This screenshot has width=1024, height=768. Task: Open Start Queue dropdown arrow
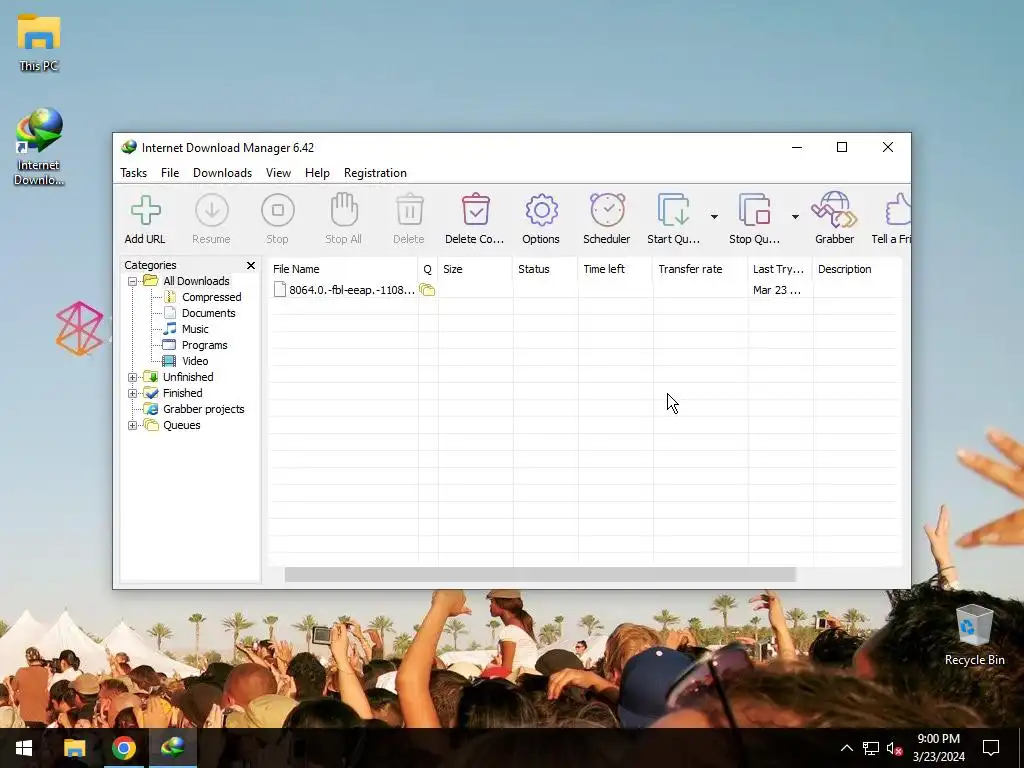[x=714, y=217]
